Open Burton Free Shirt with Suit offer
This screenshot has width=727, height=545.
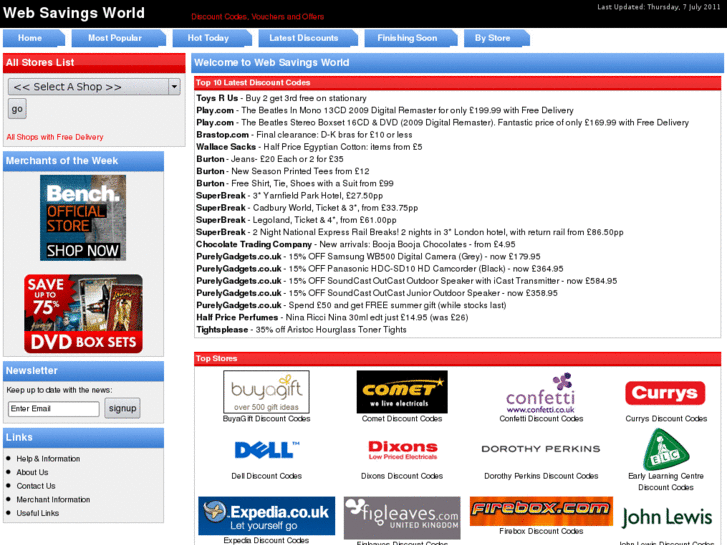pos(295,184)
